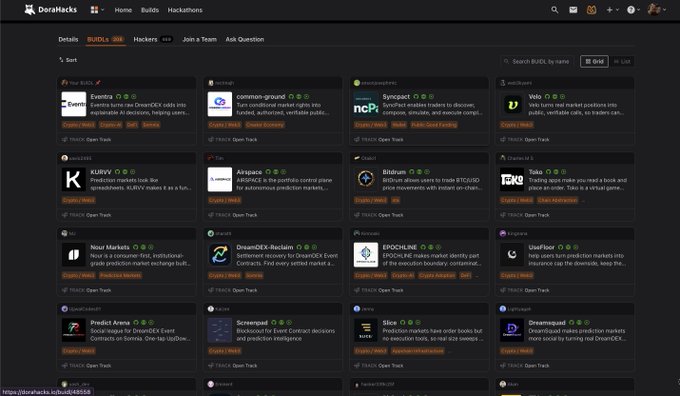Open the user avatar profile menu
680x396 pixels.
point(657,9)
